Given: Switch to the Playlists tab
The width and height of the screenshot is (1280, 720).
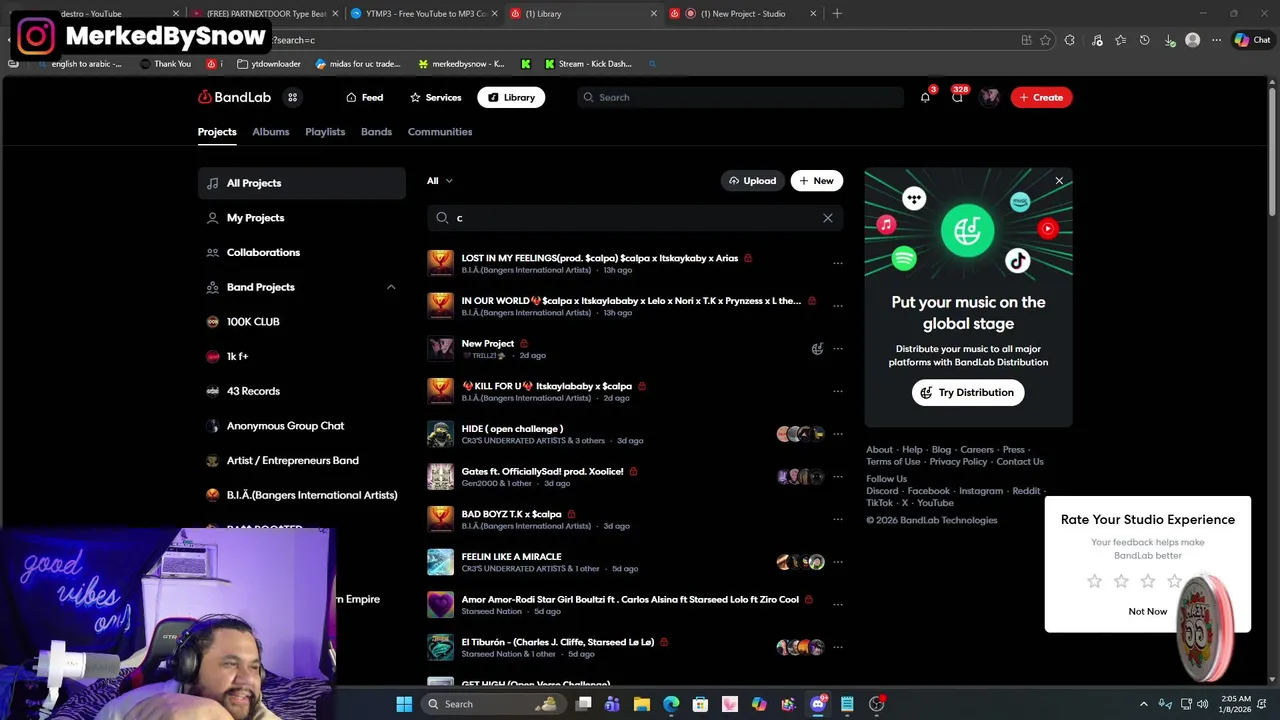Looking at the screenshot, I should [325, 132].
